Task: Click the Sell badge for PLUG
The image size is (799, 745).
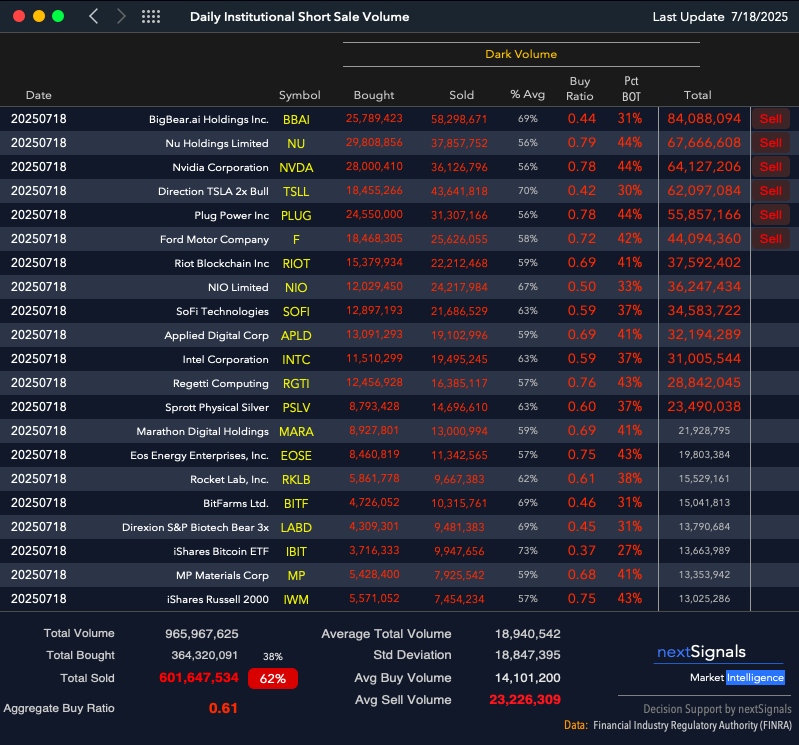Action: pos(770,215)
